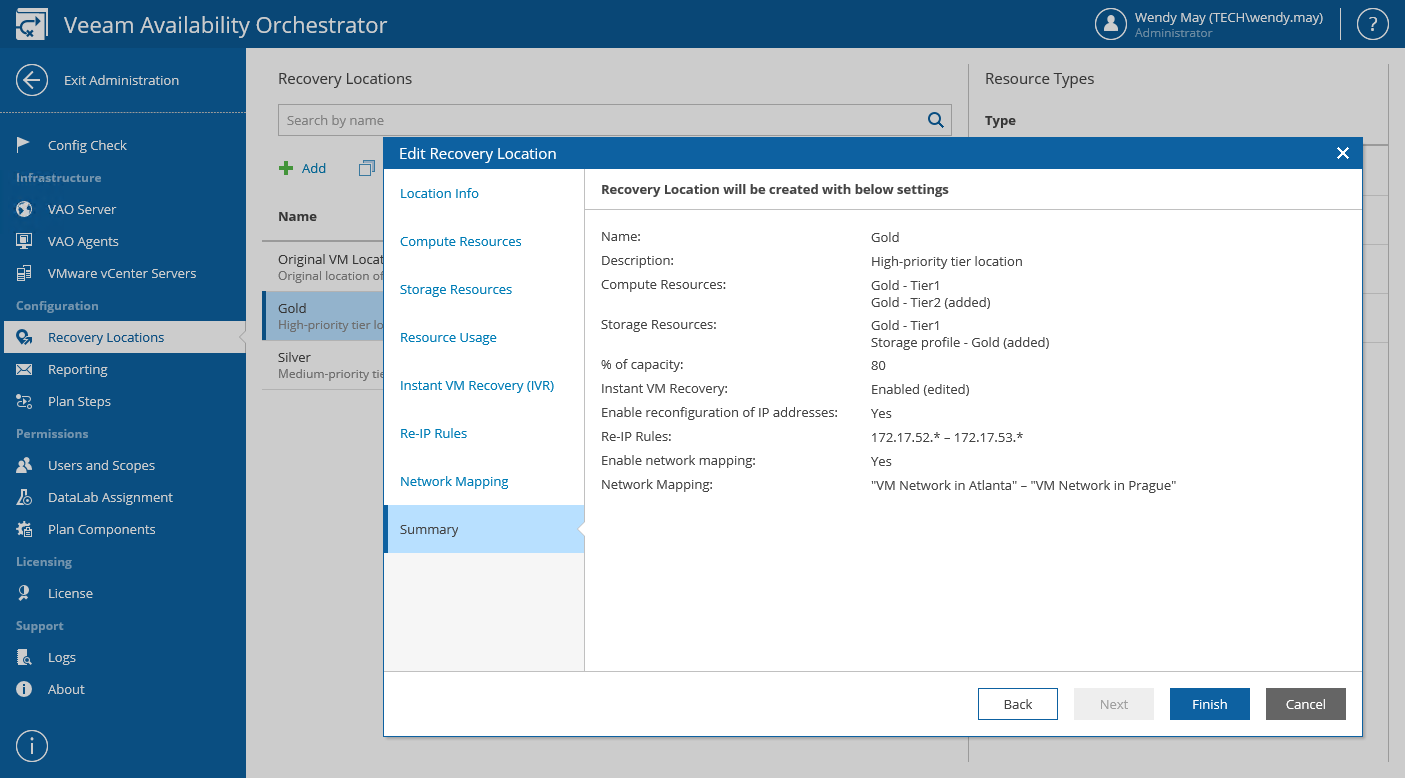Click the green plus Add icon

(286, 168)
